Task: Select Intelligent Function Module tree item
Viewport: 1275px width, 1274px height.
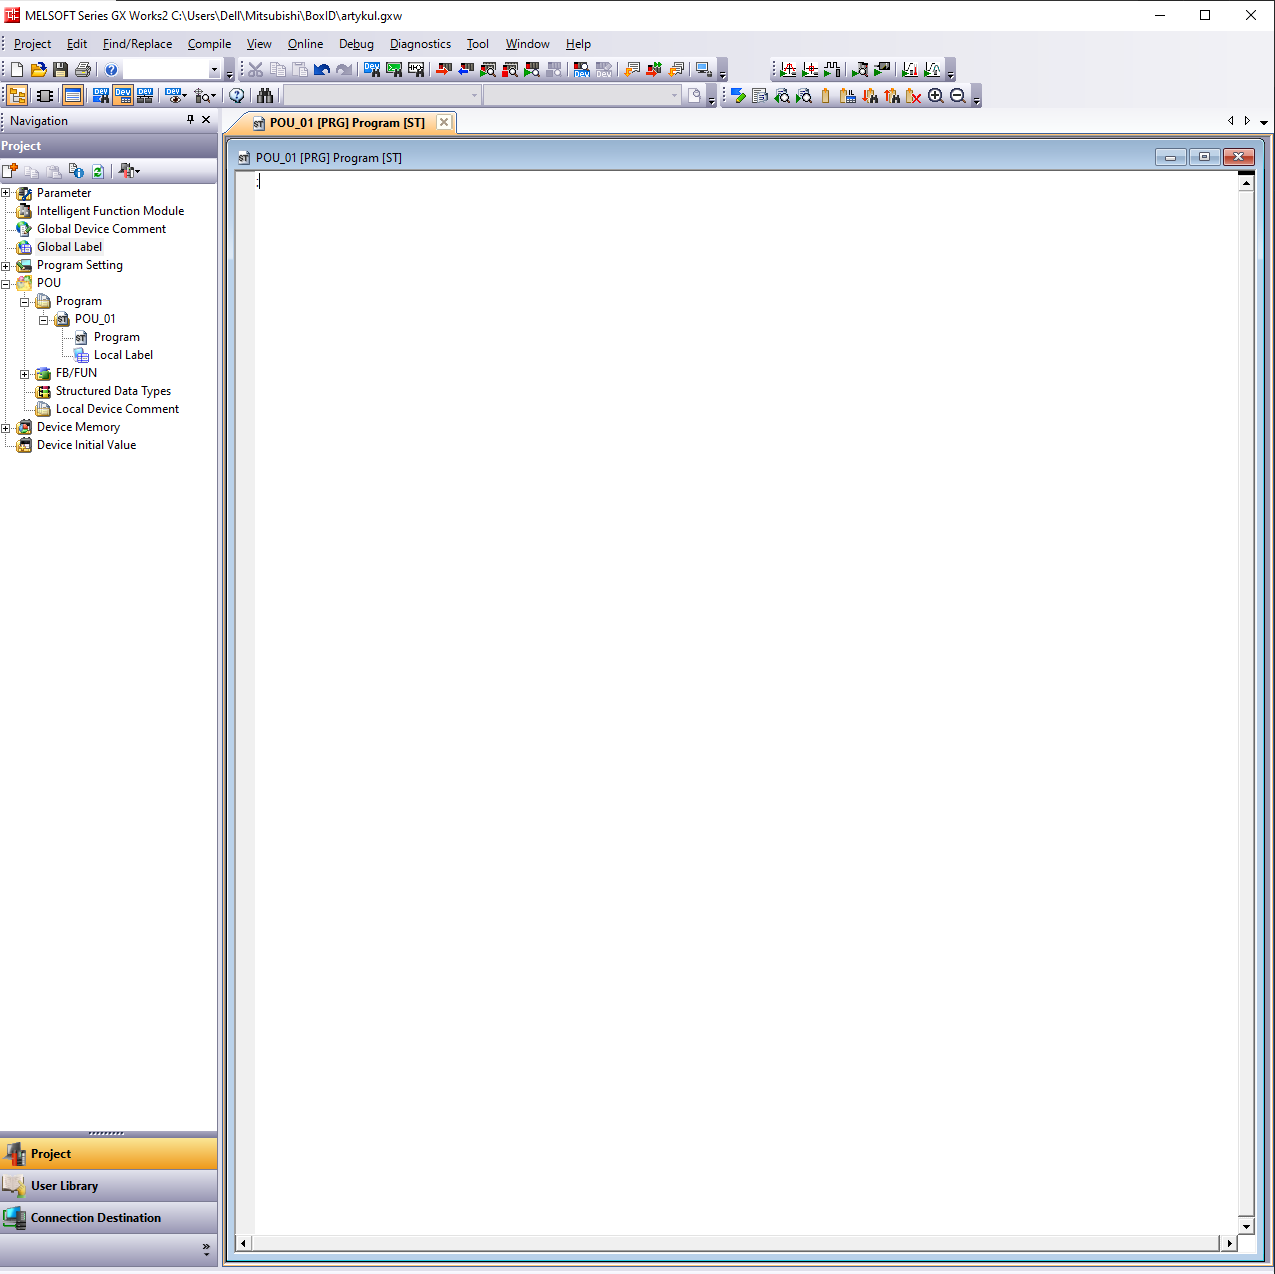Action: (110, 211)
